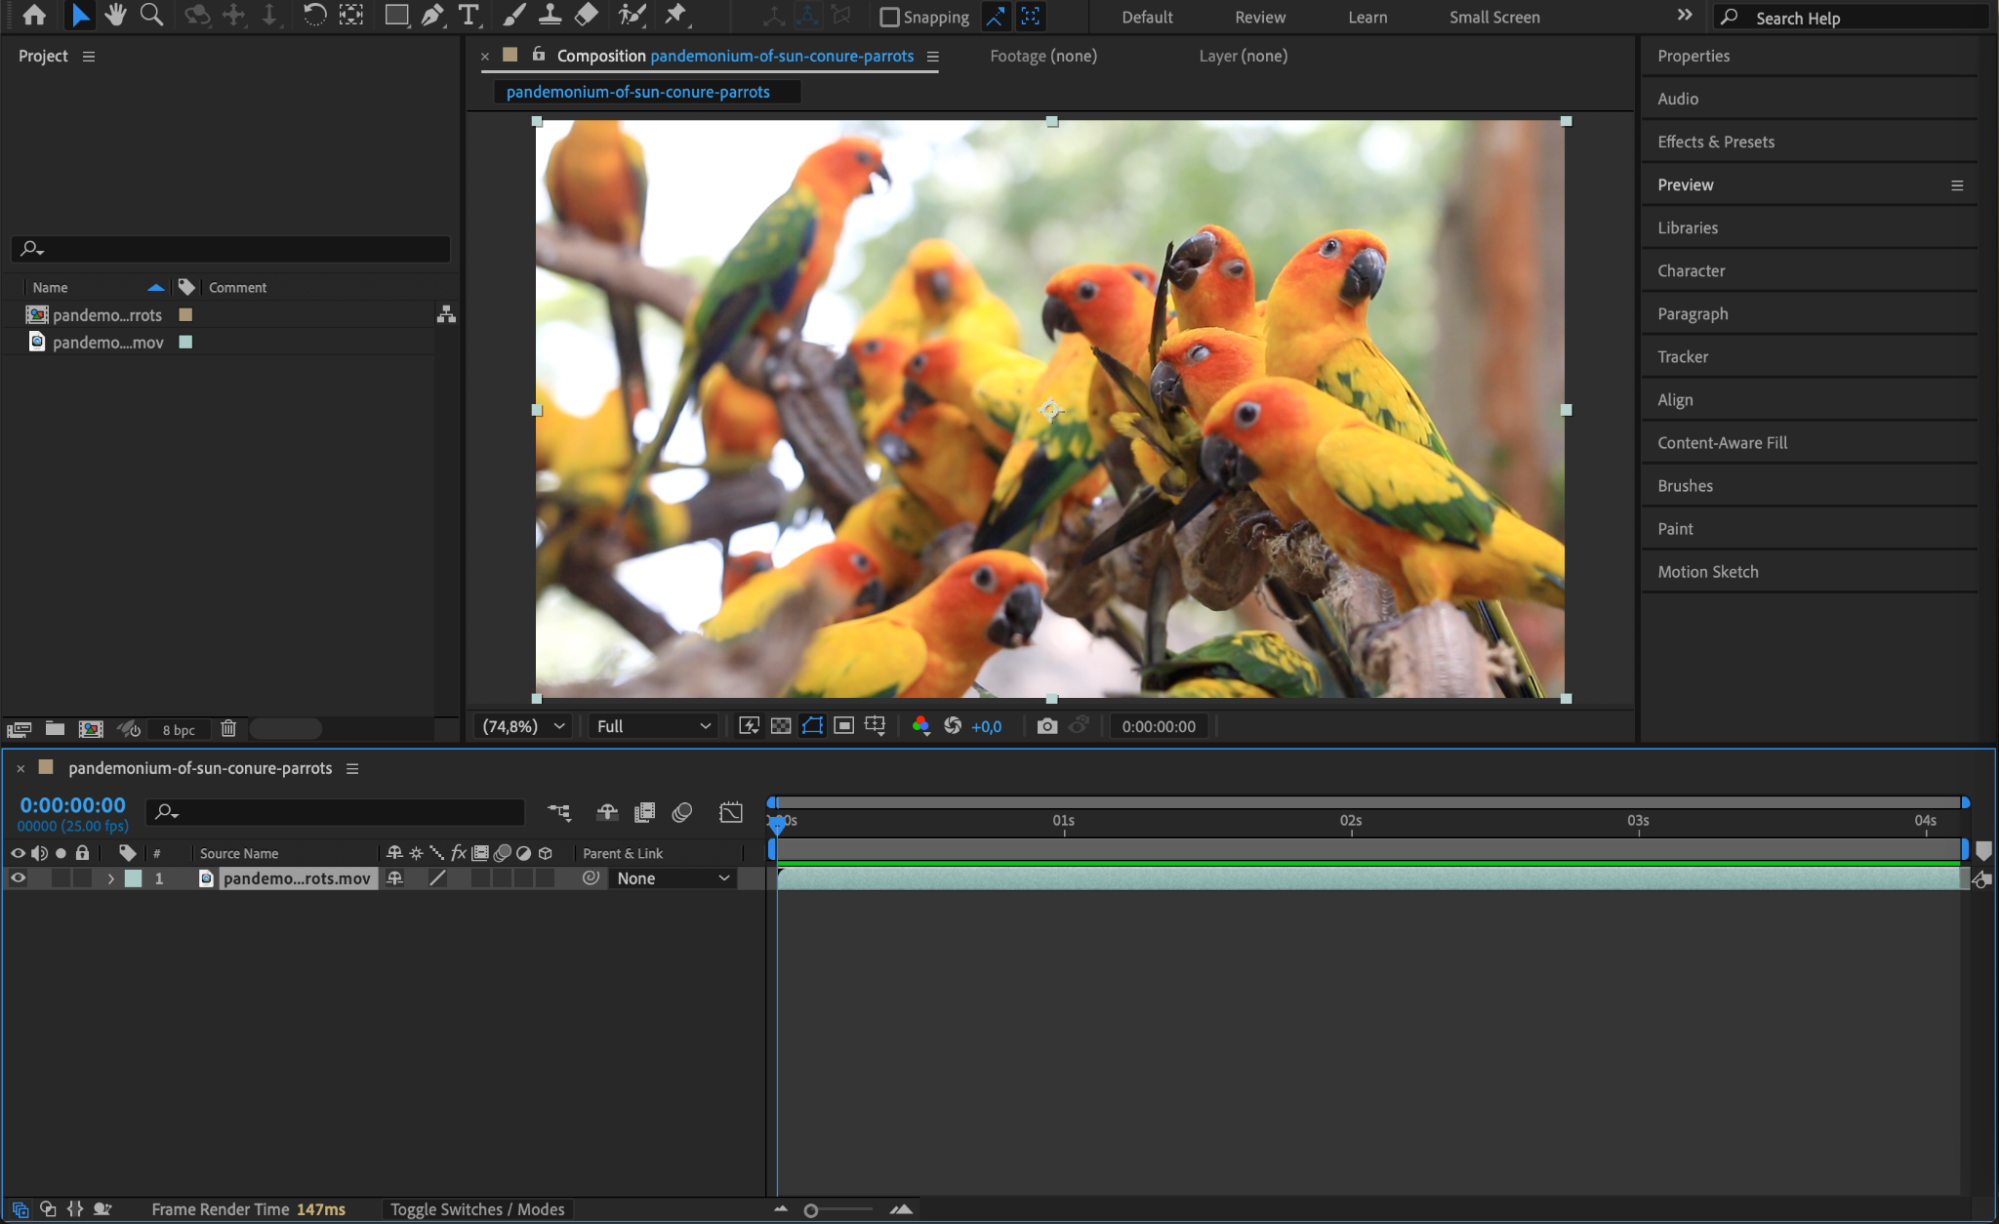This screenshot has height=1224, width=1999.
Task: Open the Full resolution dropdown
Action: point(651,726)
